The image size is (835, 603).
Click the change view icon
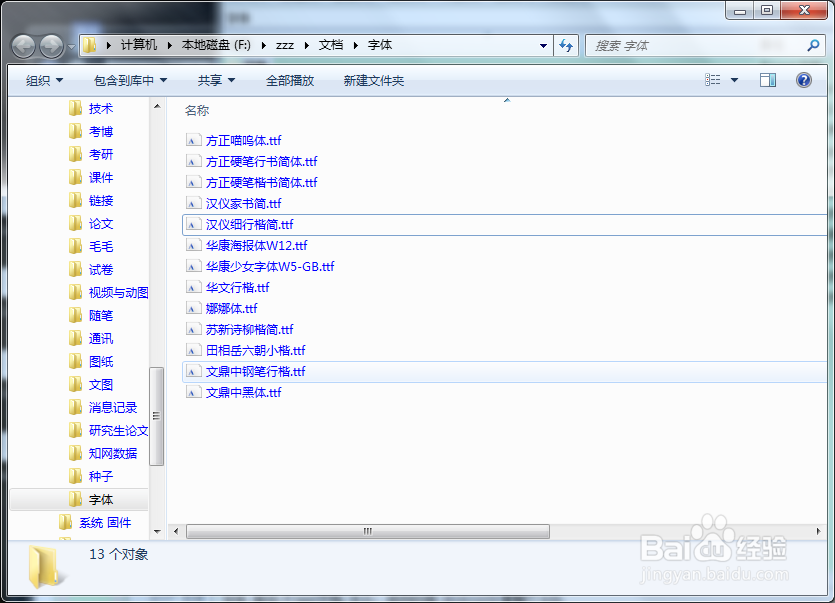(713, 80)
